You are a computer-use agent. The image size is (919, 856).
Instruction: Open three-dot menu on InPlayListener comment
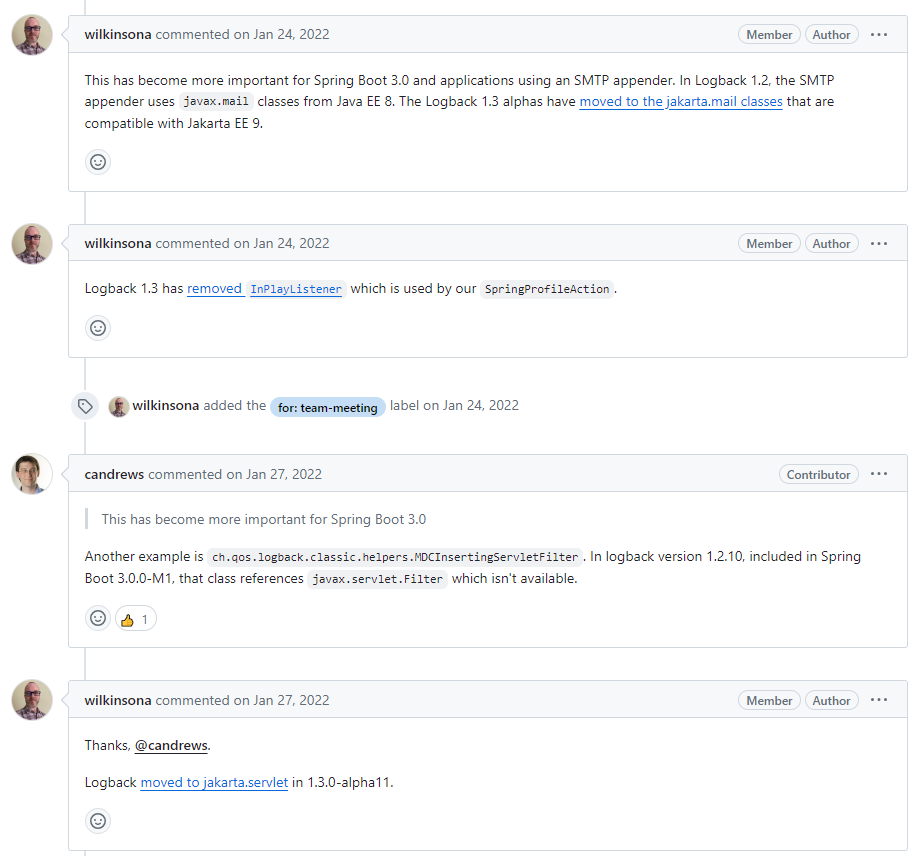(879, 244)
